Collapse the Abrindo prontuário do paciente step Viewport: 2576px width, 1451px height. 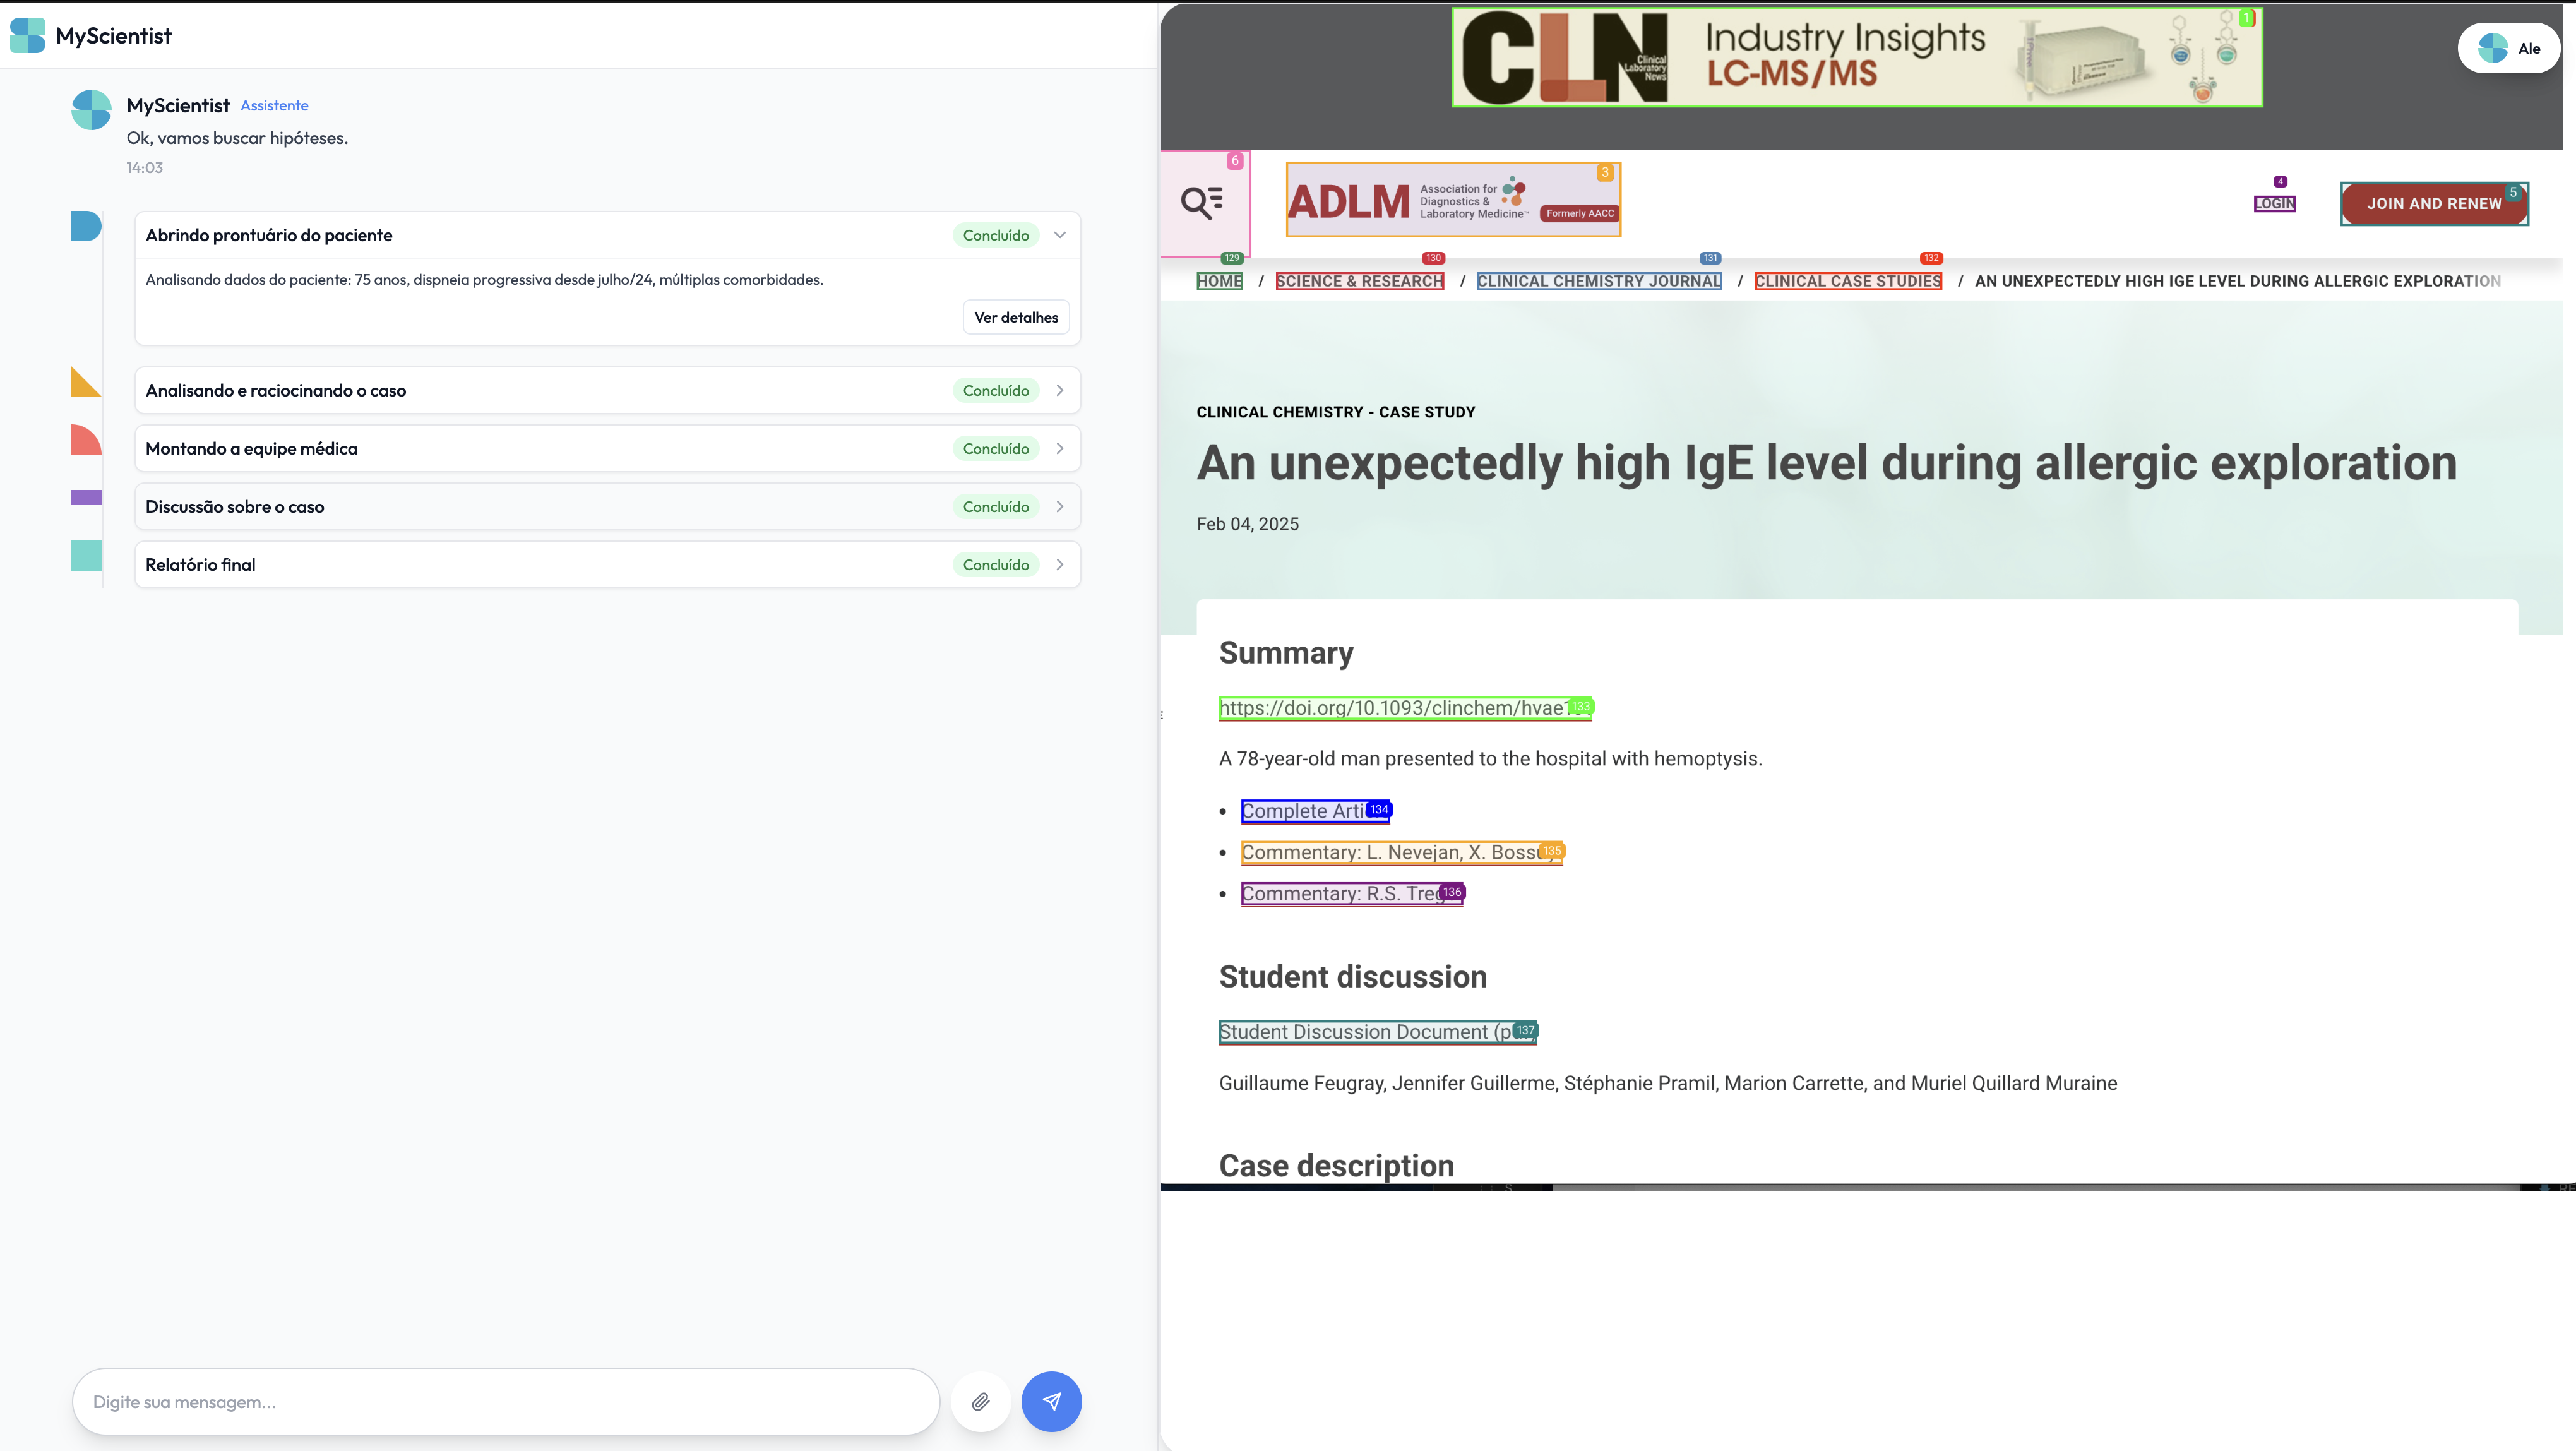coord(1060,235)
